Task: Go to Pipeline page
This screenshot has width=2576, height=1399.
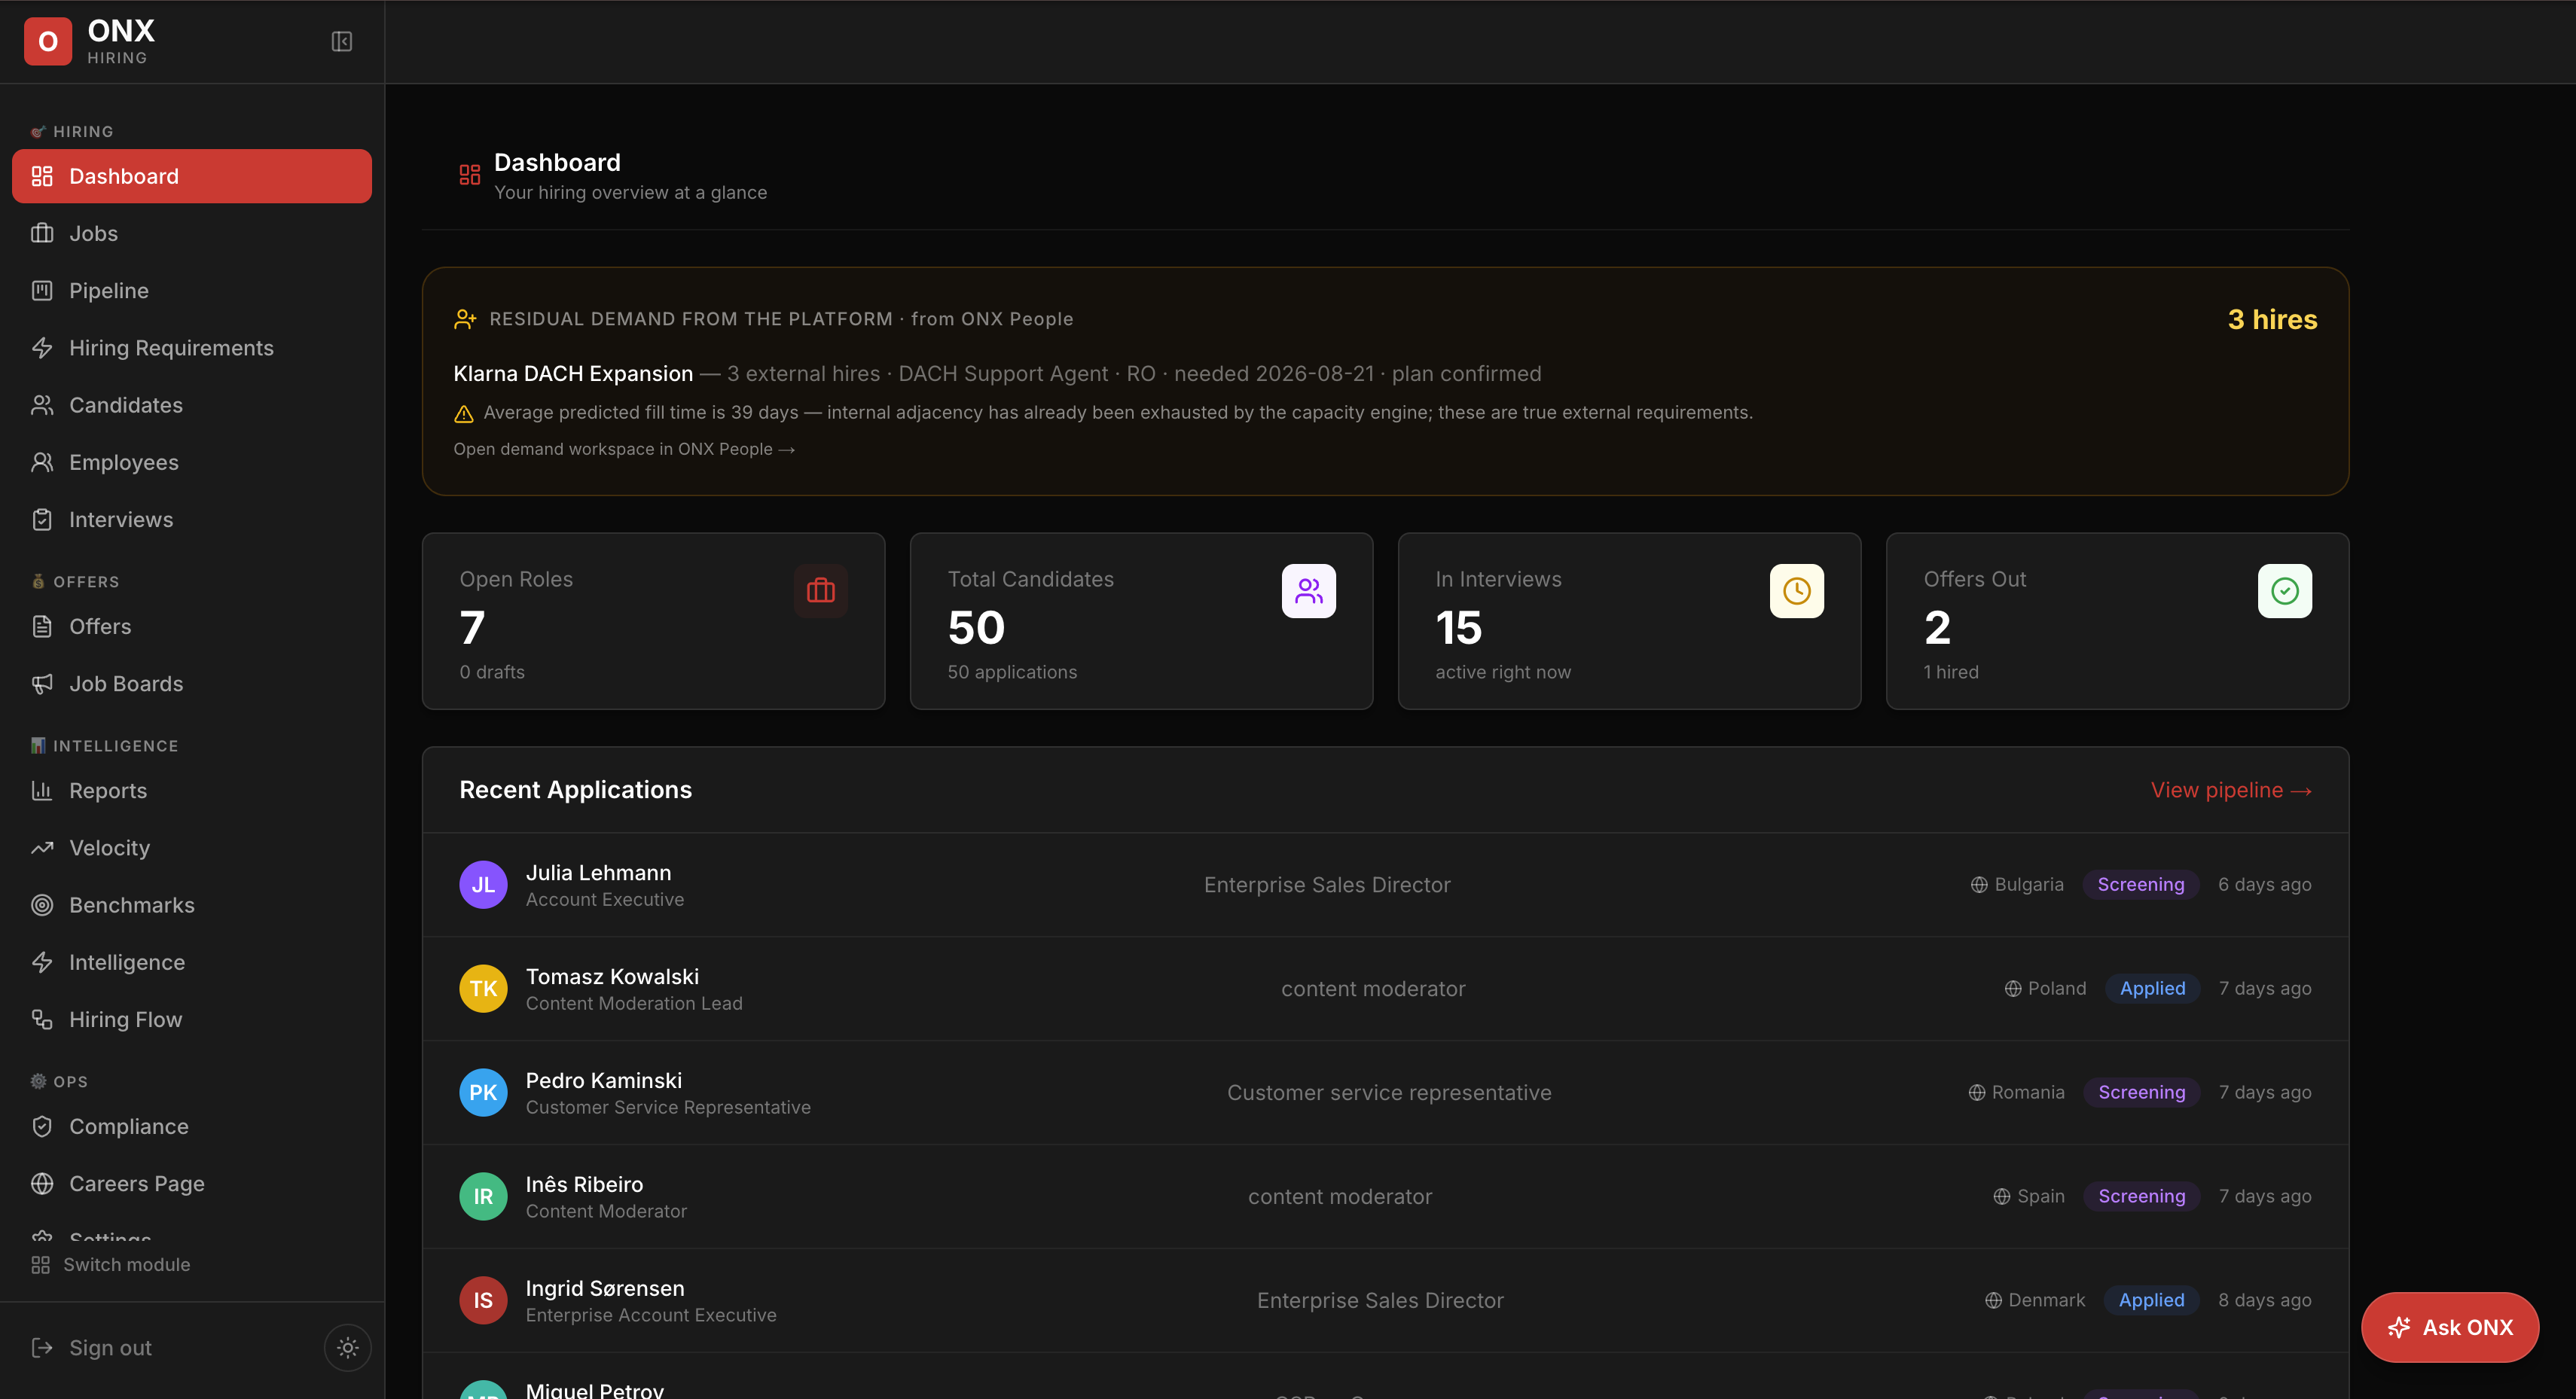Action: (192, 290)
